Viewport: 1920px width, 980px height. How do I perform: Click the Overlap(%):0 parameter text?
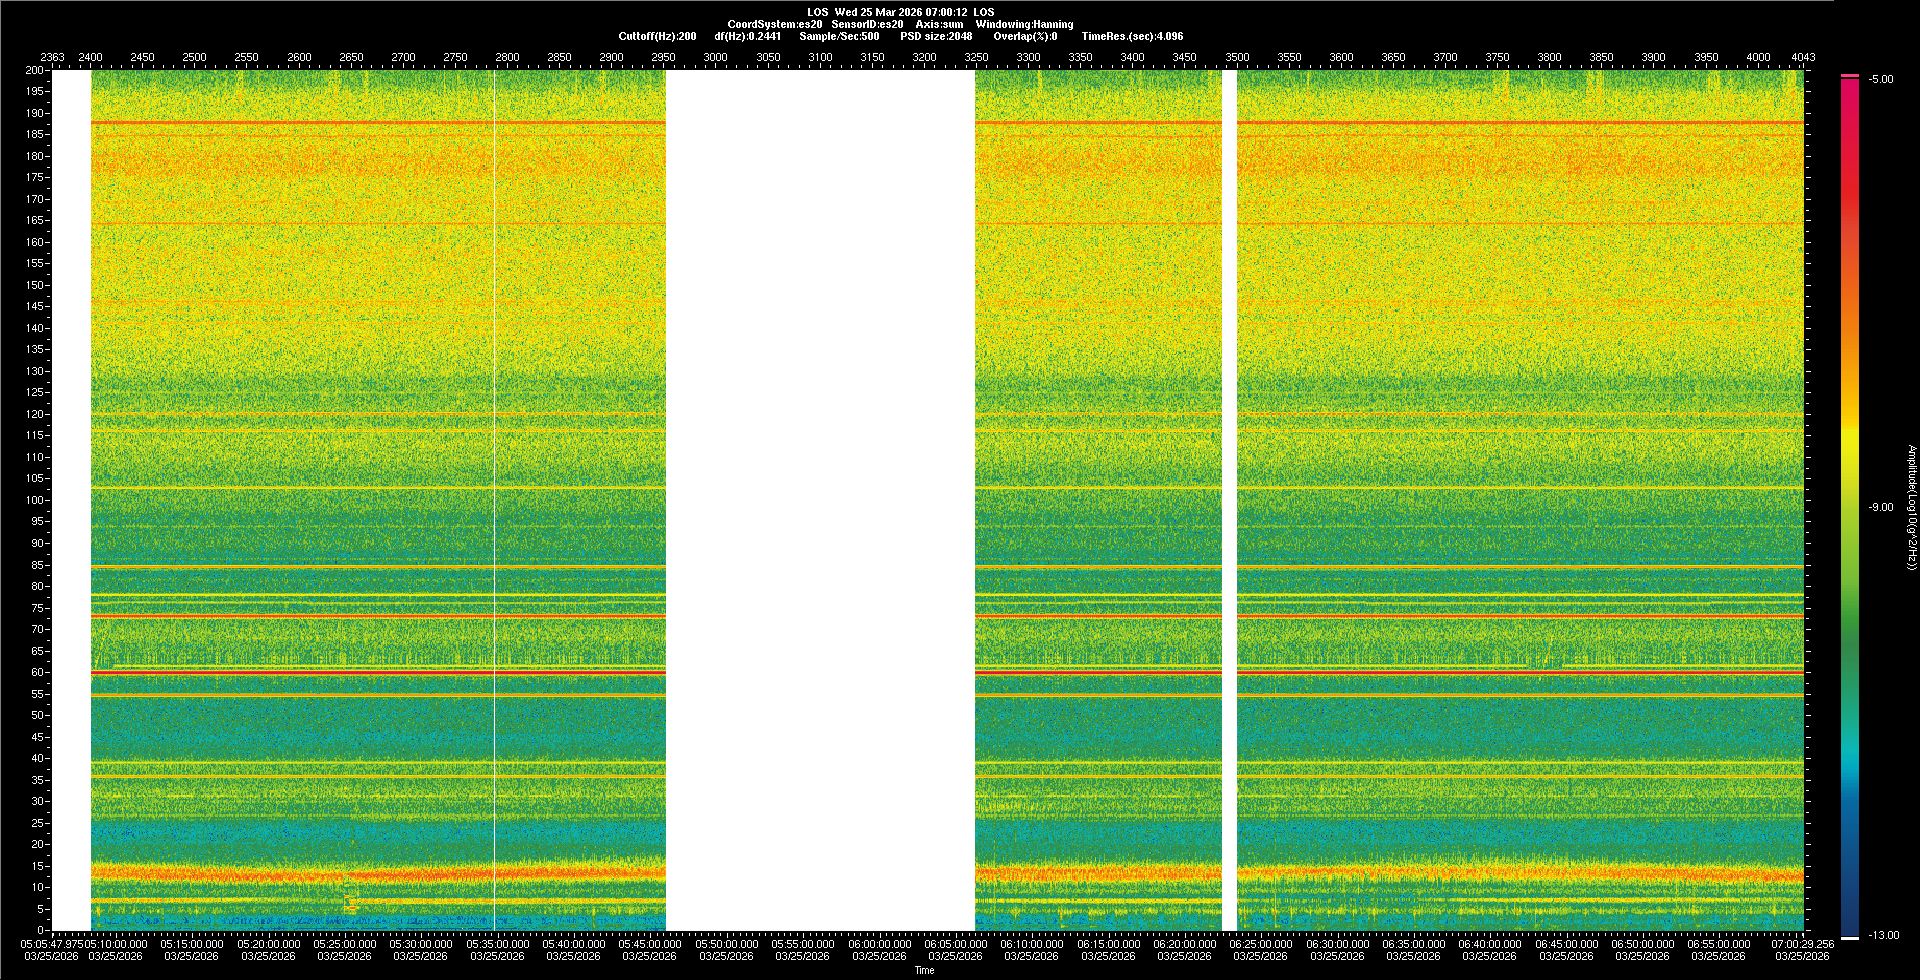[x=1025, y=36]
